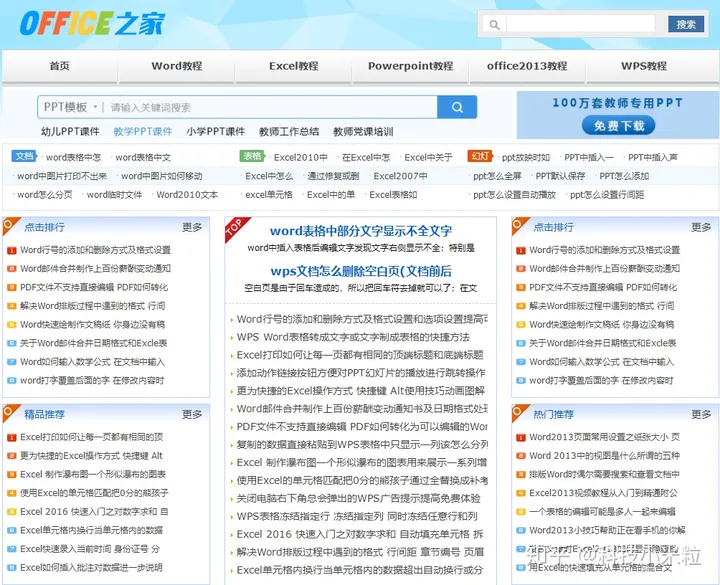Click the 搜索 button in the header
This screenshot has height=585, width=720.
(x=686, y=24)
